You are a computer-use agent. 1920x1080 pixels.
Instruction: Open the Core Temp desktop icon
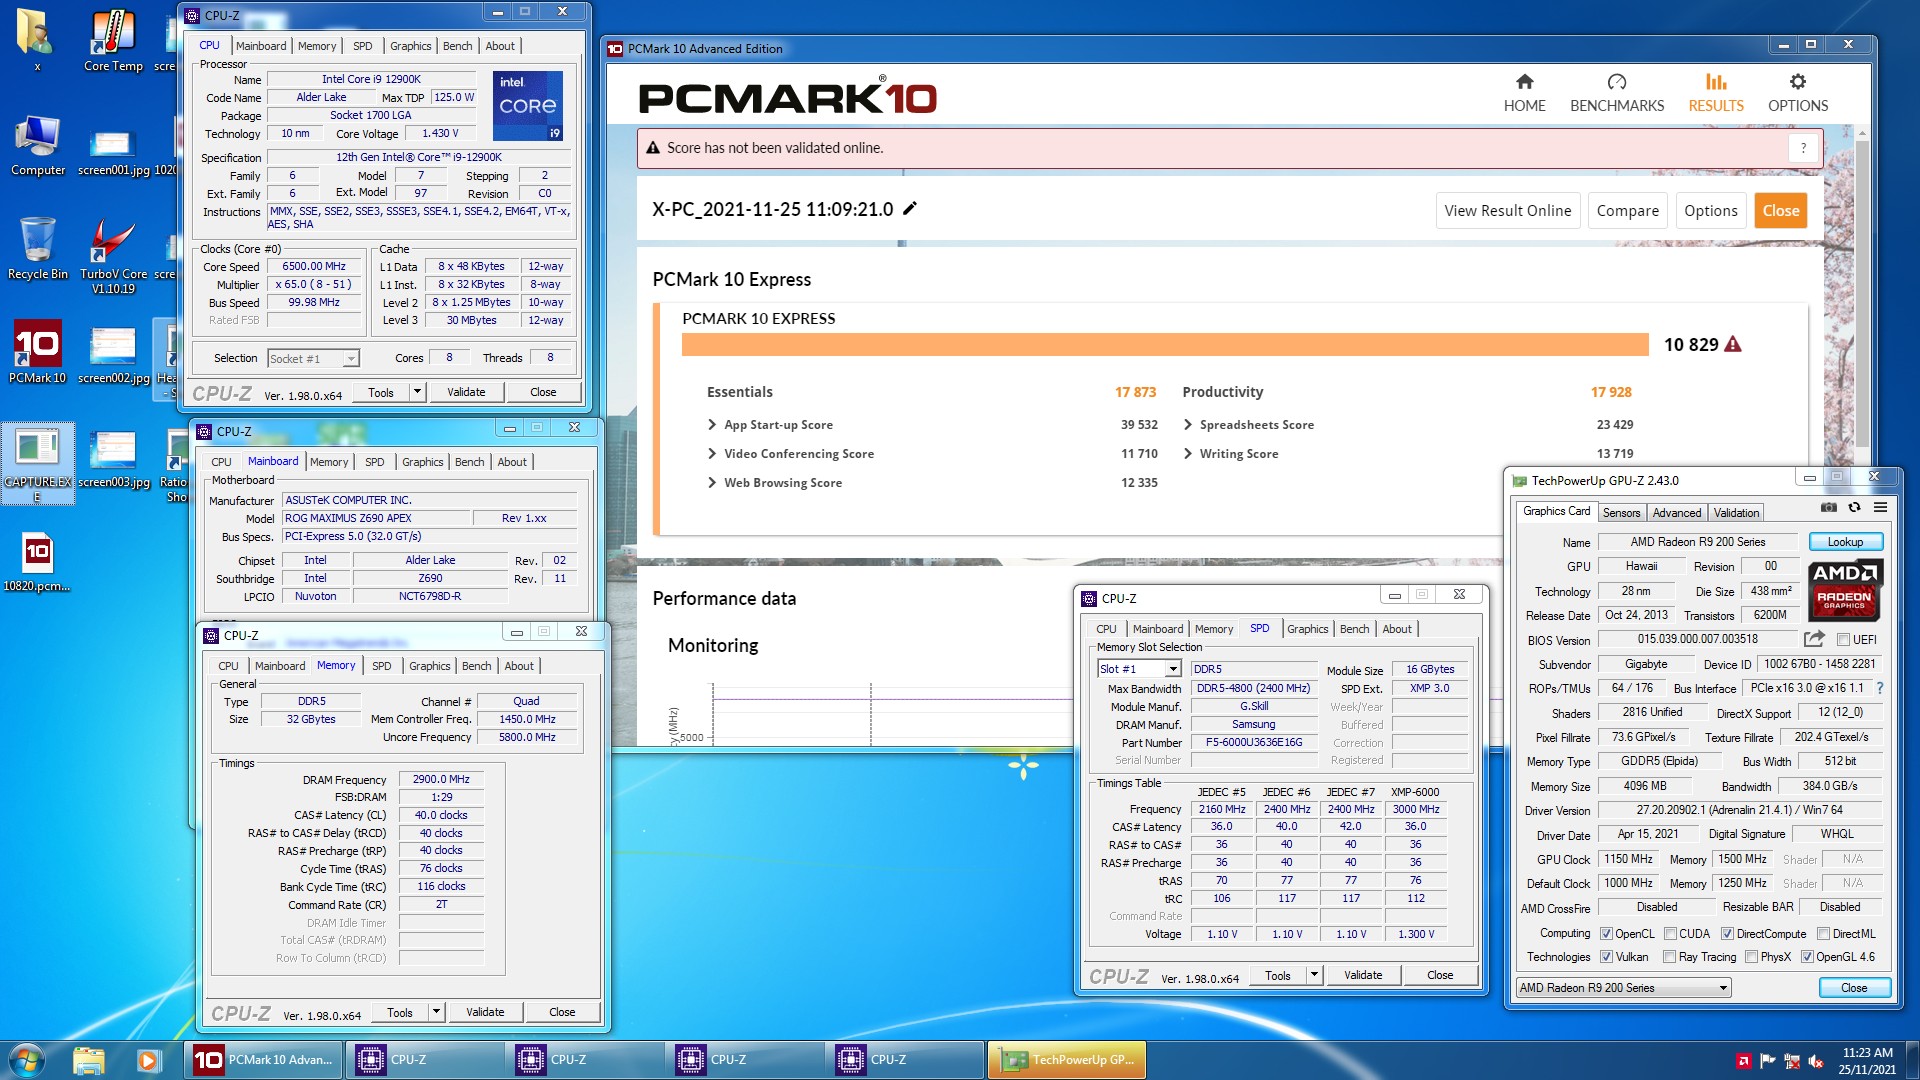(x=113, y=40)
